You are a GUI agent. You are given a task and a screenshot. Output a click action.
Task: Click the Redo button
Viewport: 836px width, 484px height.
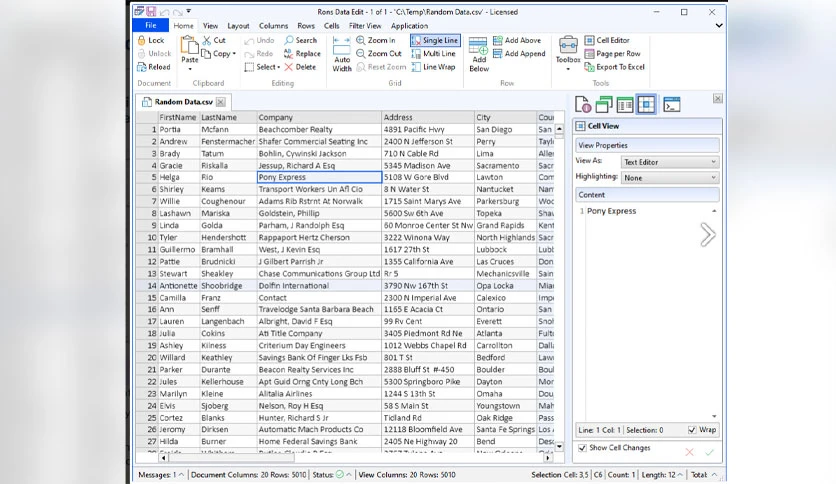[259, 53]
